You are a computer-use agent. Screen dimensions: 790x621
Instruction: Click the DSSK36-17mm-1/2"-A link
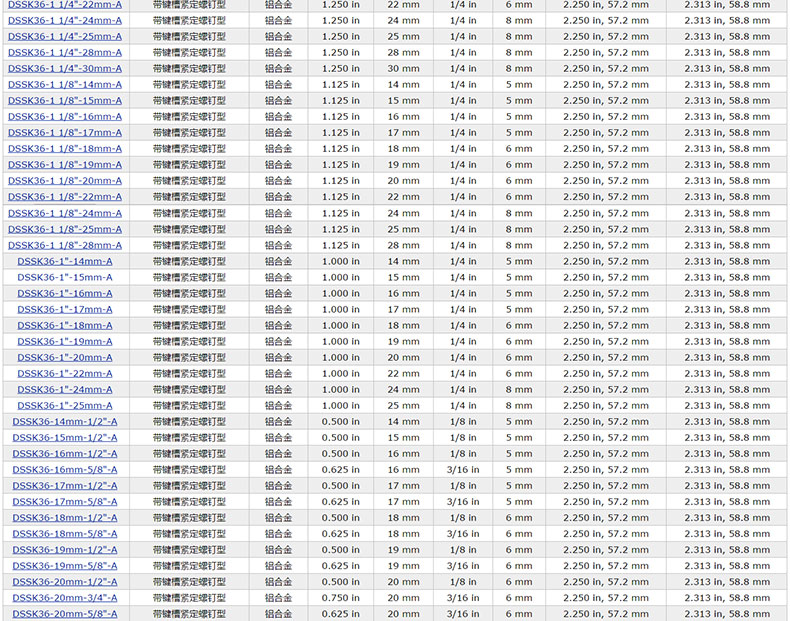pyautogui.click(x=65, y=485)
